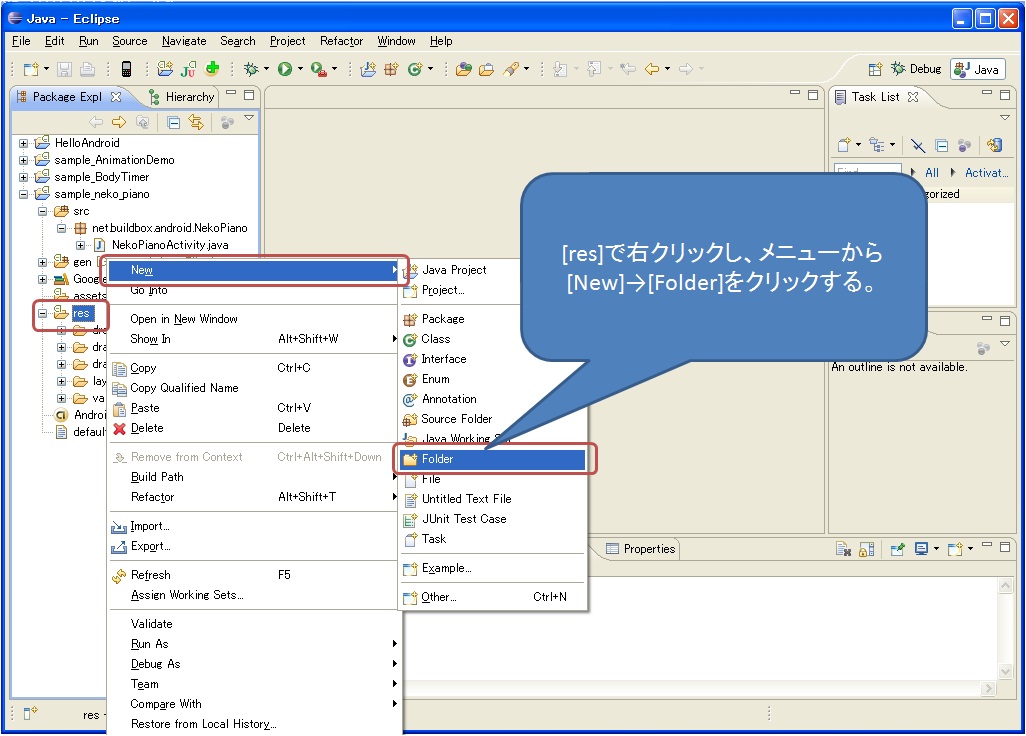Click the Print icon in the toolbar
This screenshot has height=736, width=1026.
(x=87, y=69)
